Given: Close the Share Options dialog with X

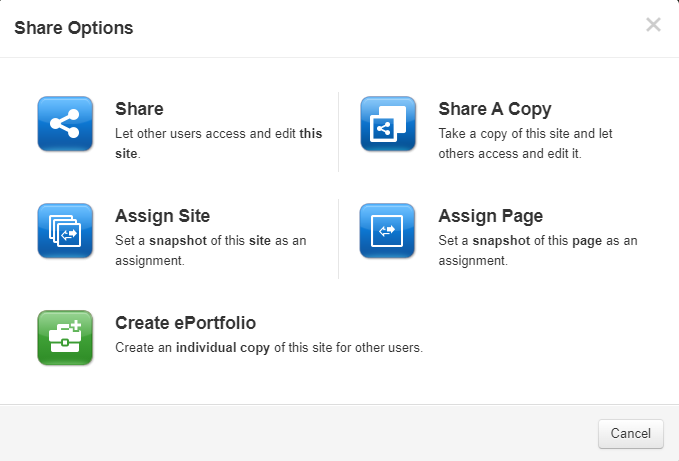Looking at the screenshot, I should click(653, 25).
